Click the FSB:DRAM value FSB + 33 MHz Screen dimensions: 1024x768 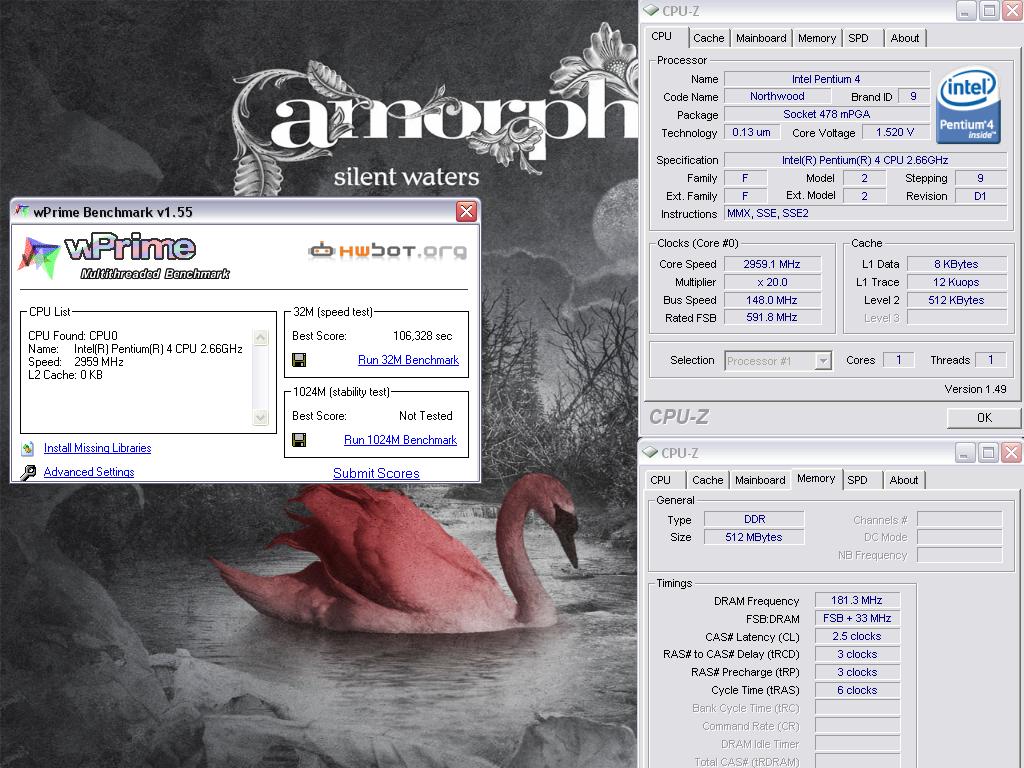pos(857,618)
